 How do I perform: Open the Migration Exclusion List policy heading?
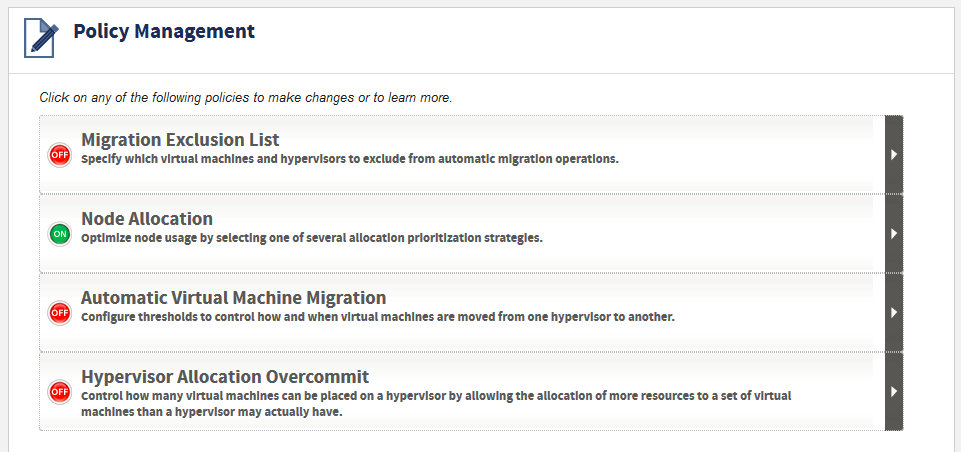click(x=180, y=140)
